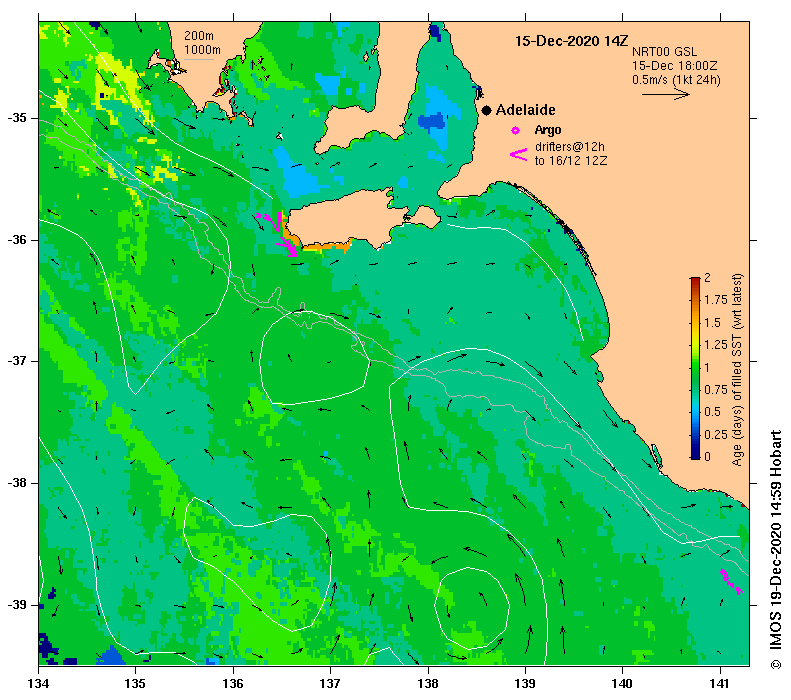
Task: Click the 'drifters@12h' legend text
Action: click(x=570, y=147)
